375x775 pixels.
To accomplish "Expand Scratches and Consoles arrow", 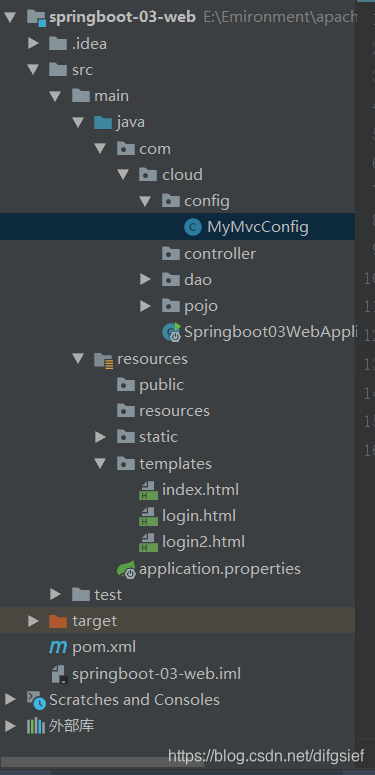I will pyautogui.click(x=10, y=699).
